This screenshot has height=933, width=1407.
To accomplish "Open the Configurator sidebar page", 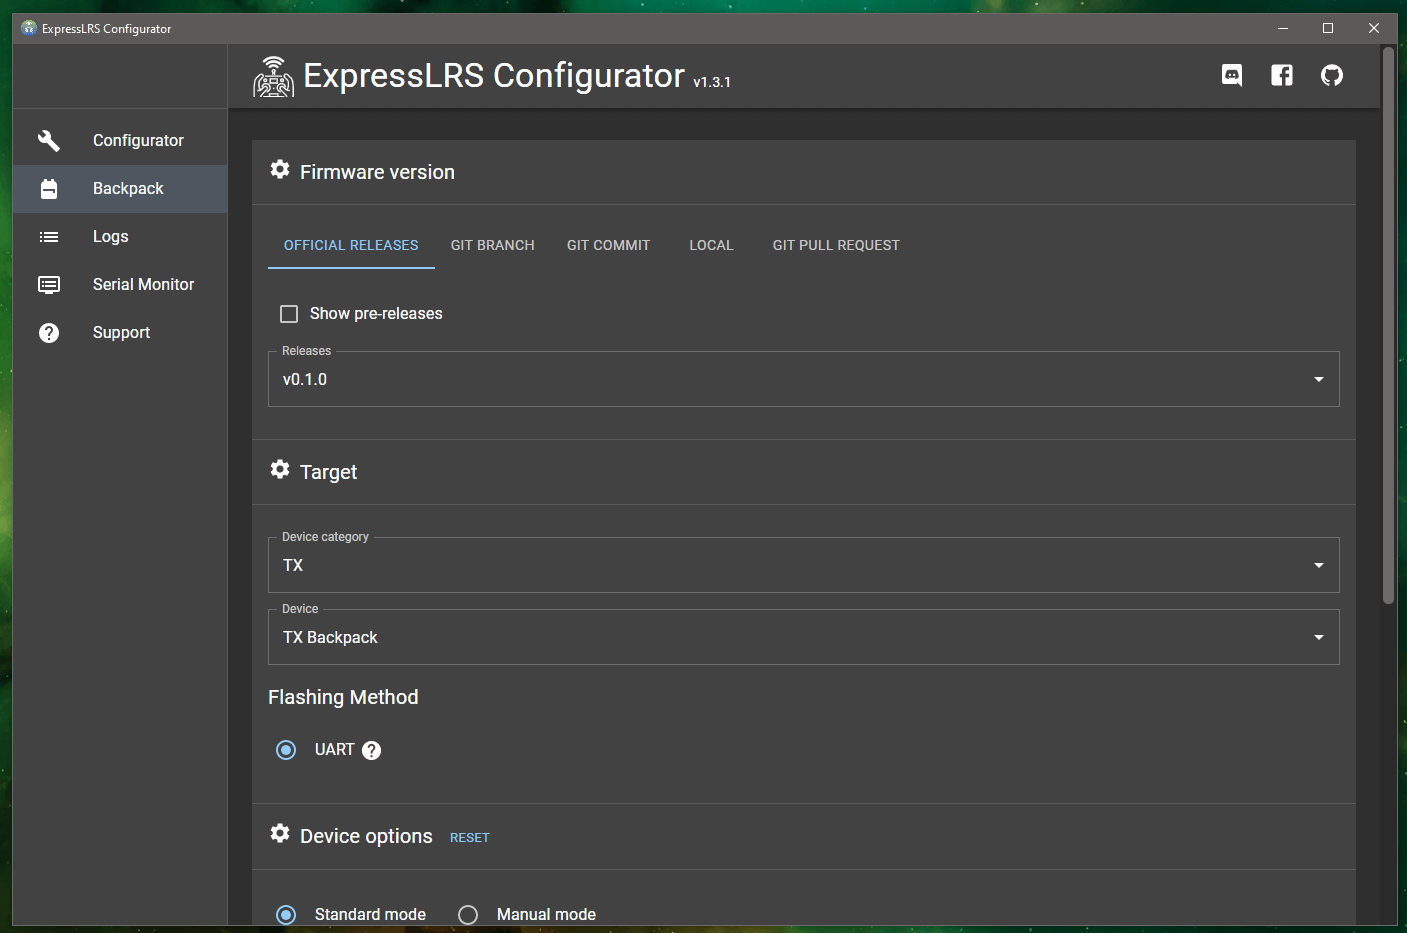I will tap(120, 141).
